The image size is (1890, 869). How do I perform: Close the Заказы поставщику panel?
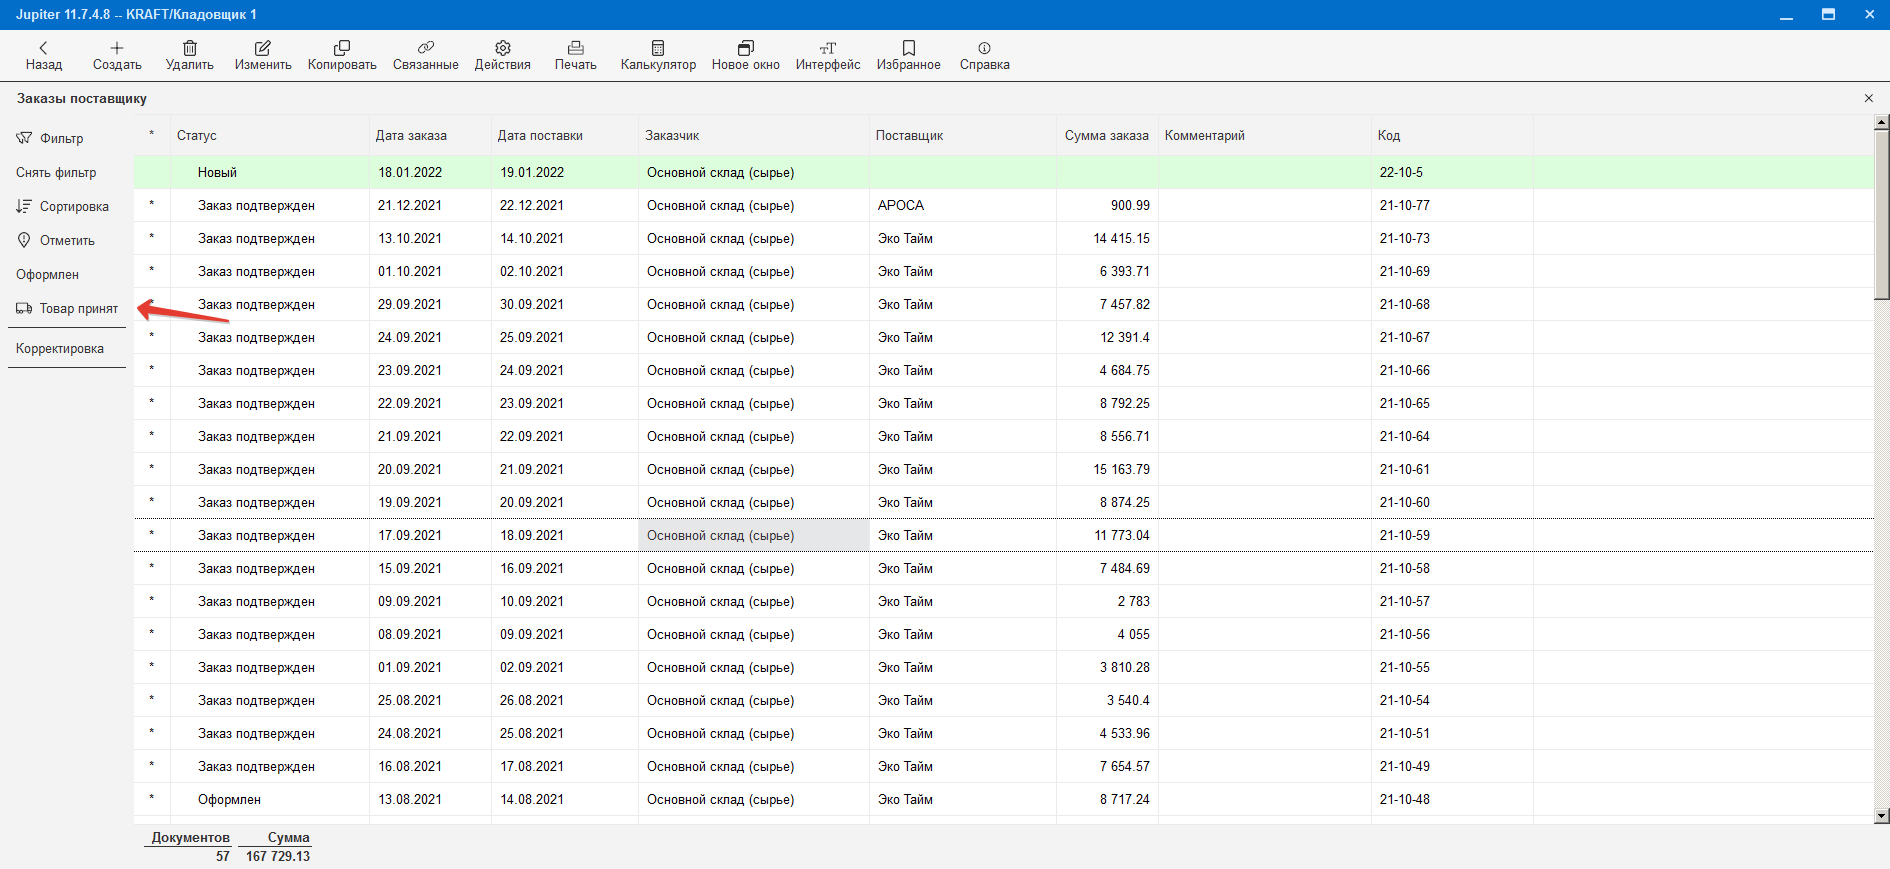tap(1869, 98)
